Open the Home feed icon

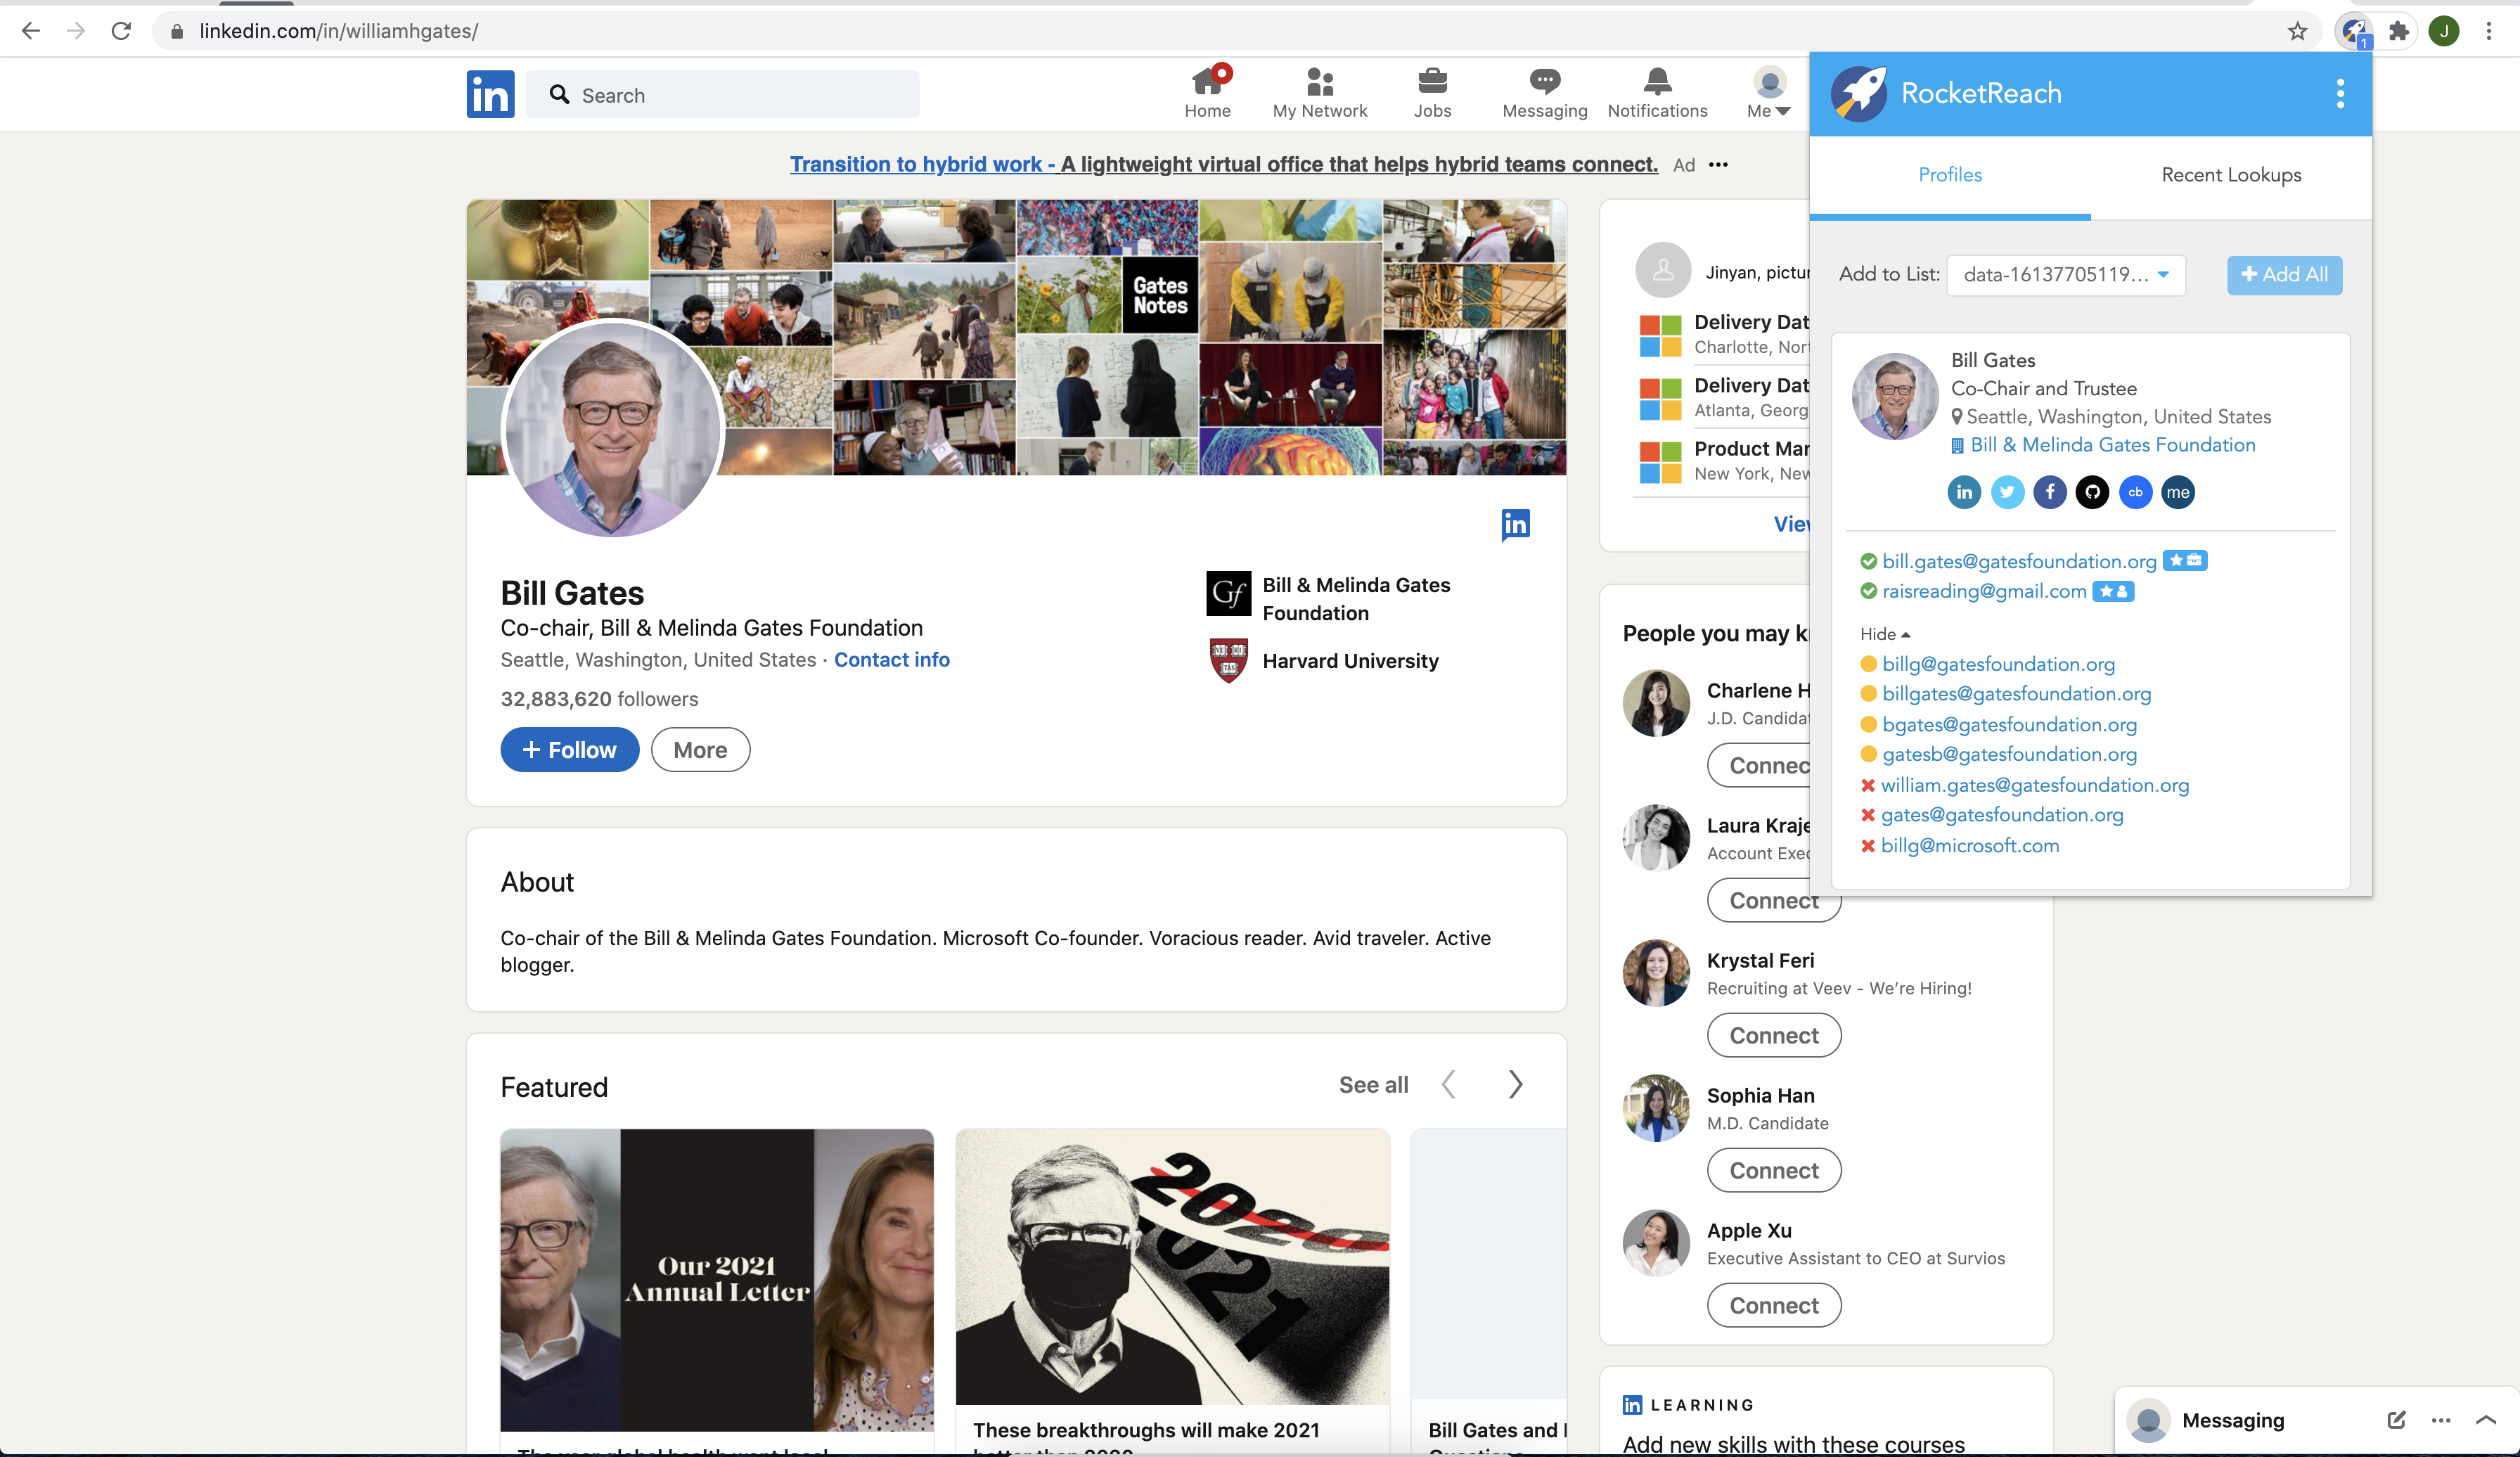1207,92
